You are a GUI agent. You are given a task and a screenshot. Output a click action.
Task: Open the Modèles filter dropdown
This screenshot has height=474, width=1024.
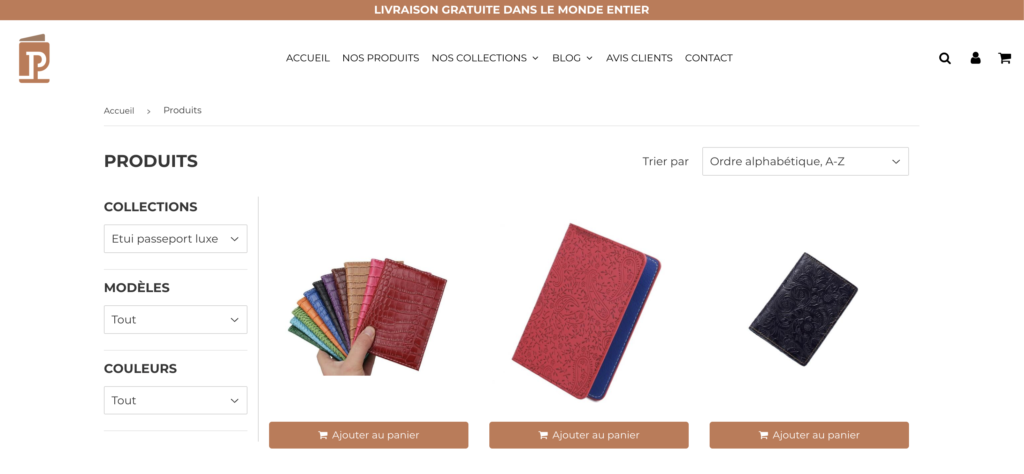tap(176, 320)
